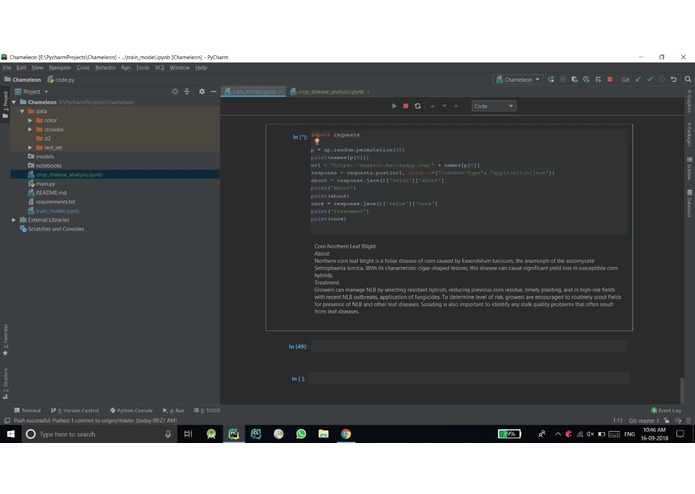Open the Chameleon run configuration dropdown

[x=518, y=80]
